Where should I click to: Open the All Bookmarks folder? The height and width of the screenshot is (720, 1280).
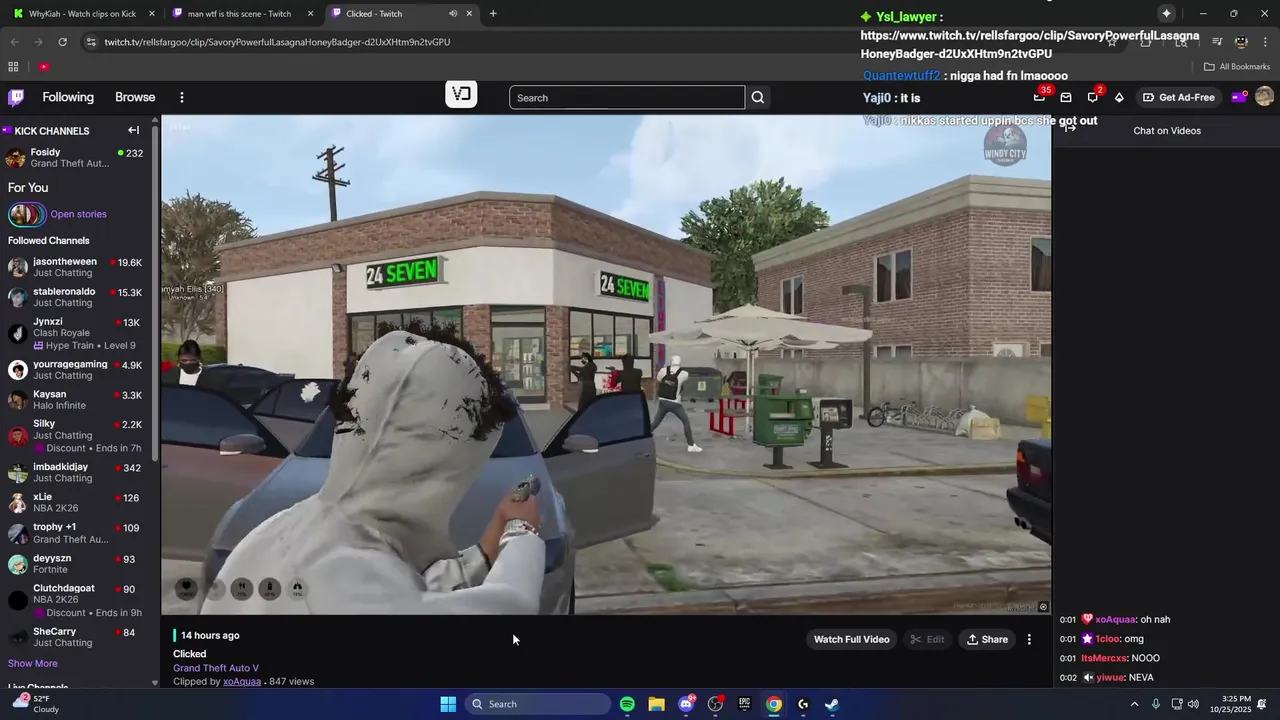[1237, 67]
